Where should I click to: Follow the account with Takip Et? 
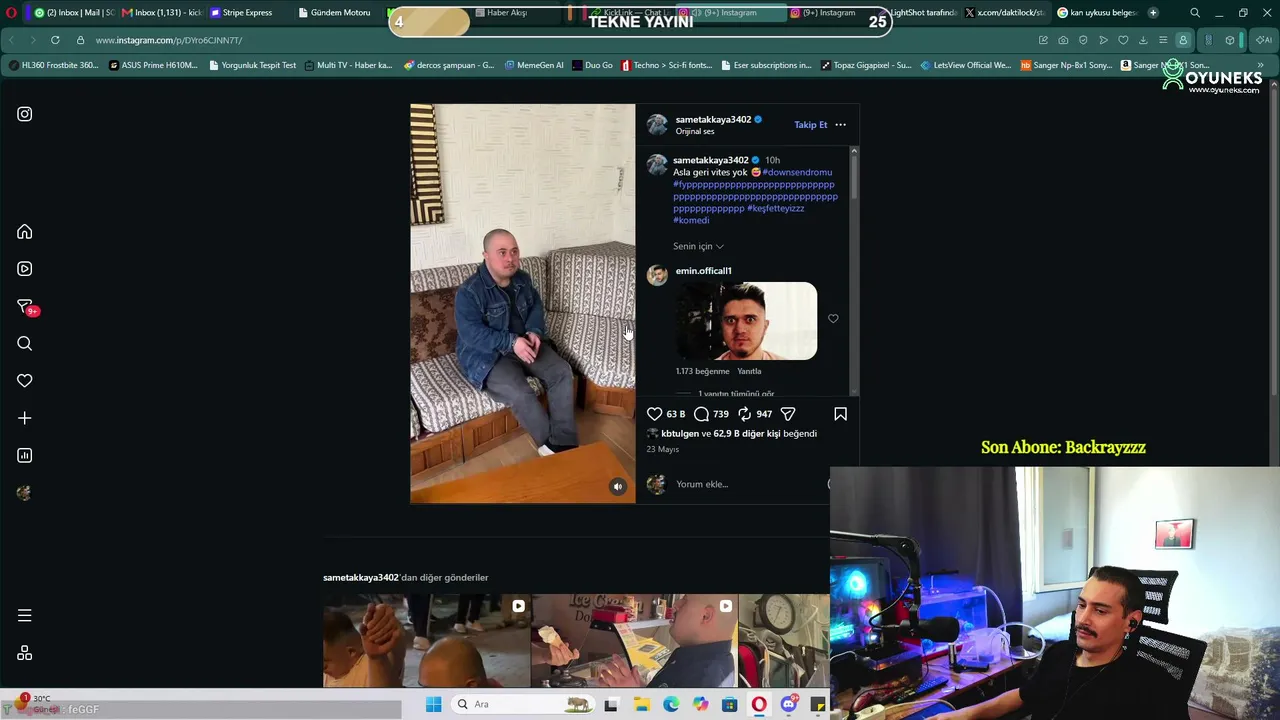coord(811,125)
